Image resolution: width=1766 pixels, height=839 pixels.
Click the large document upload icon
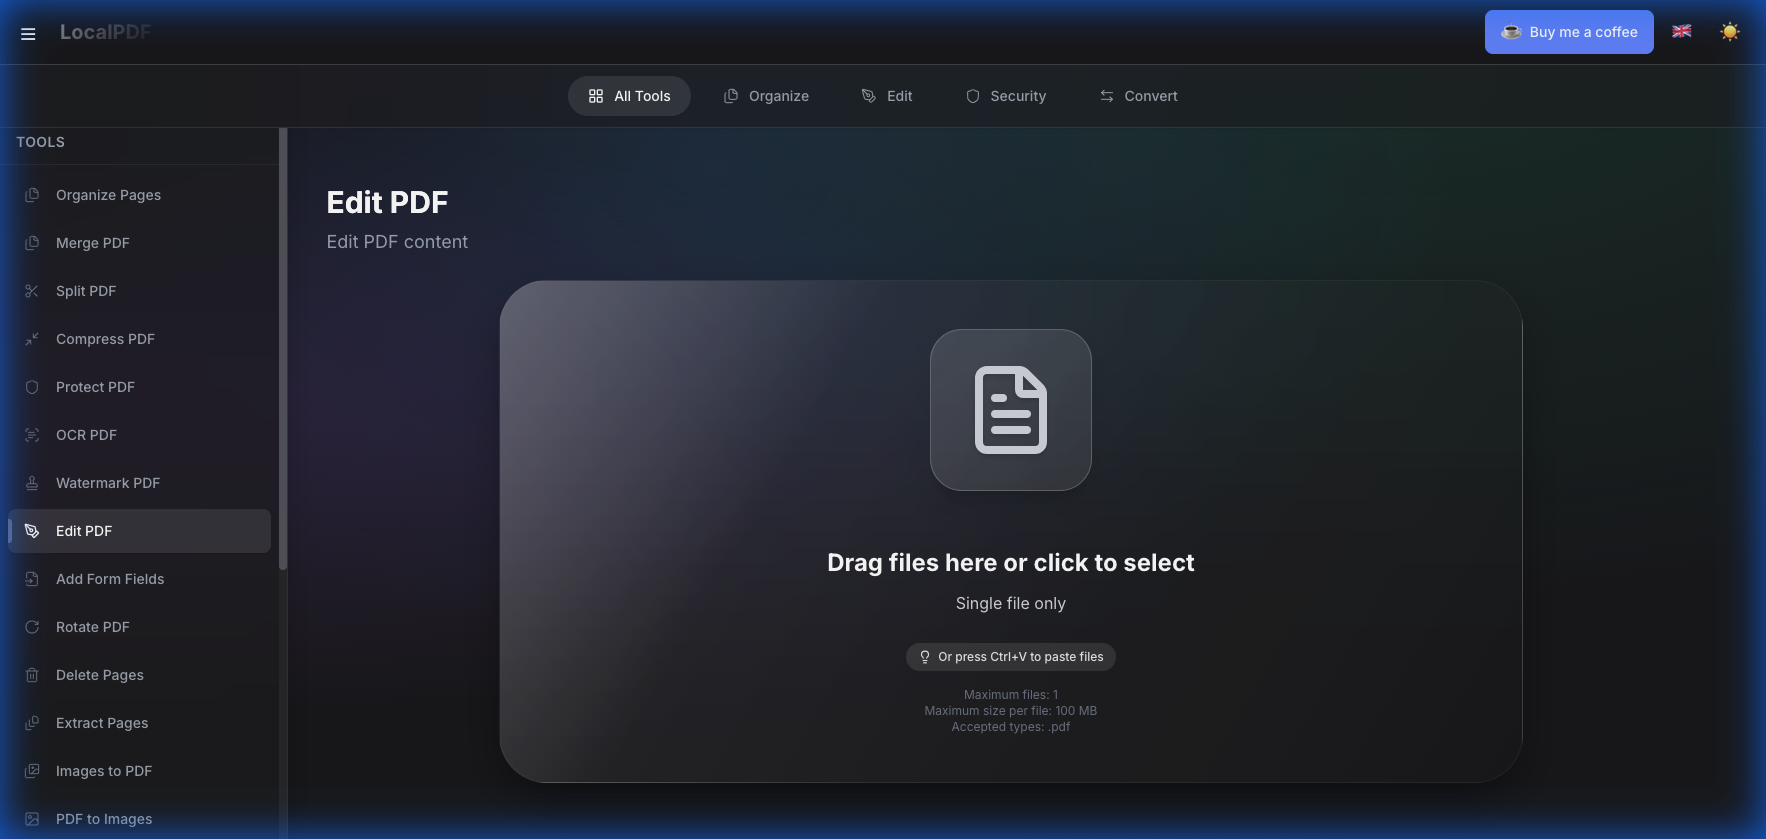(1011, 410)
